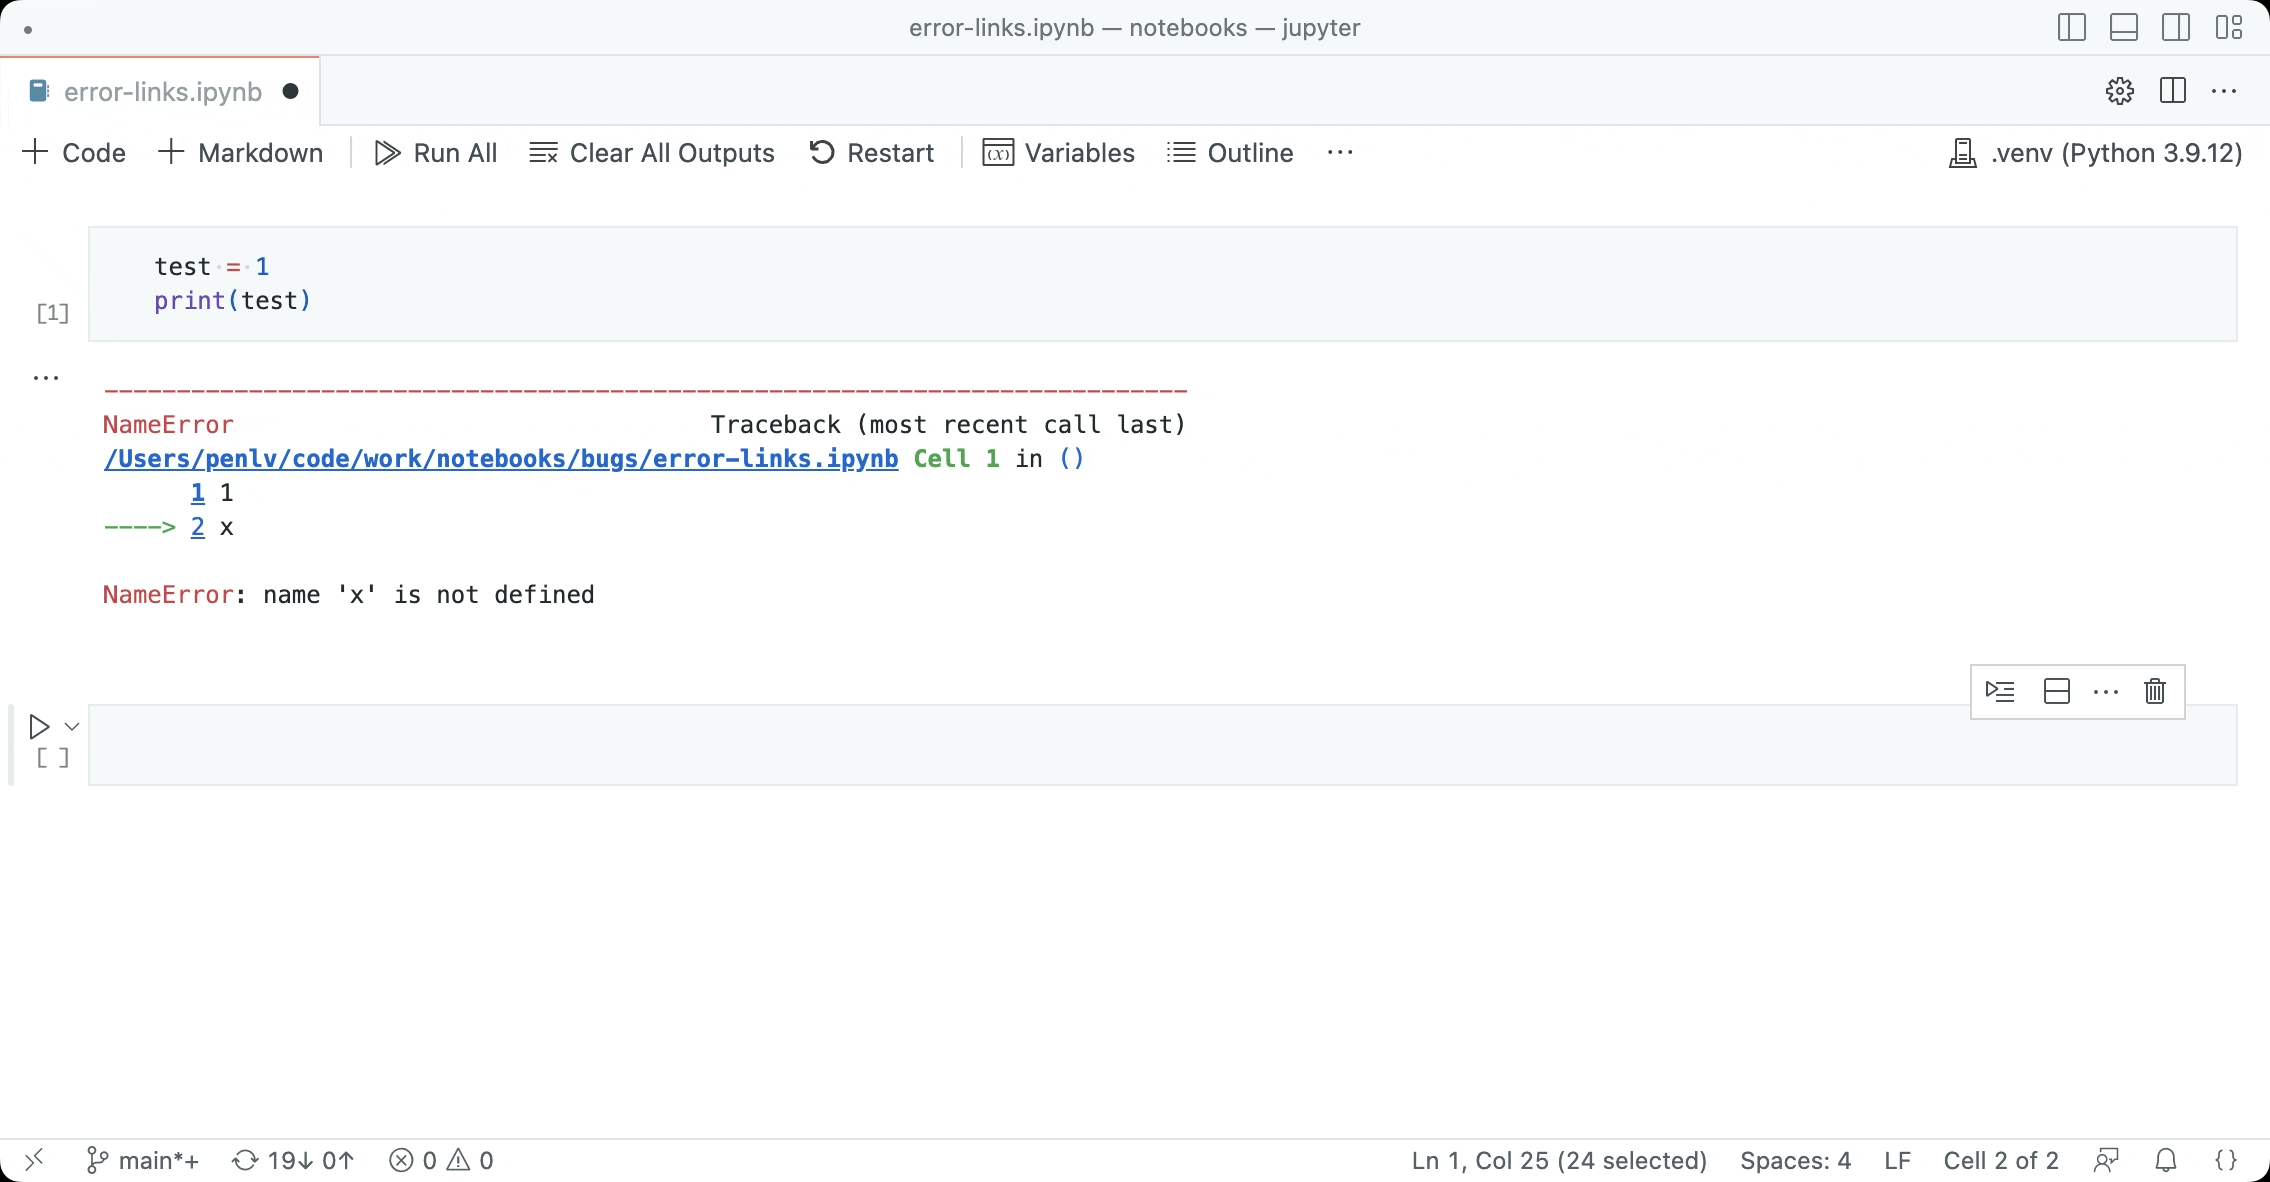Click line number 2 in traceback

(x=197, y=527)
